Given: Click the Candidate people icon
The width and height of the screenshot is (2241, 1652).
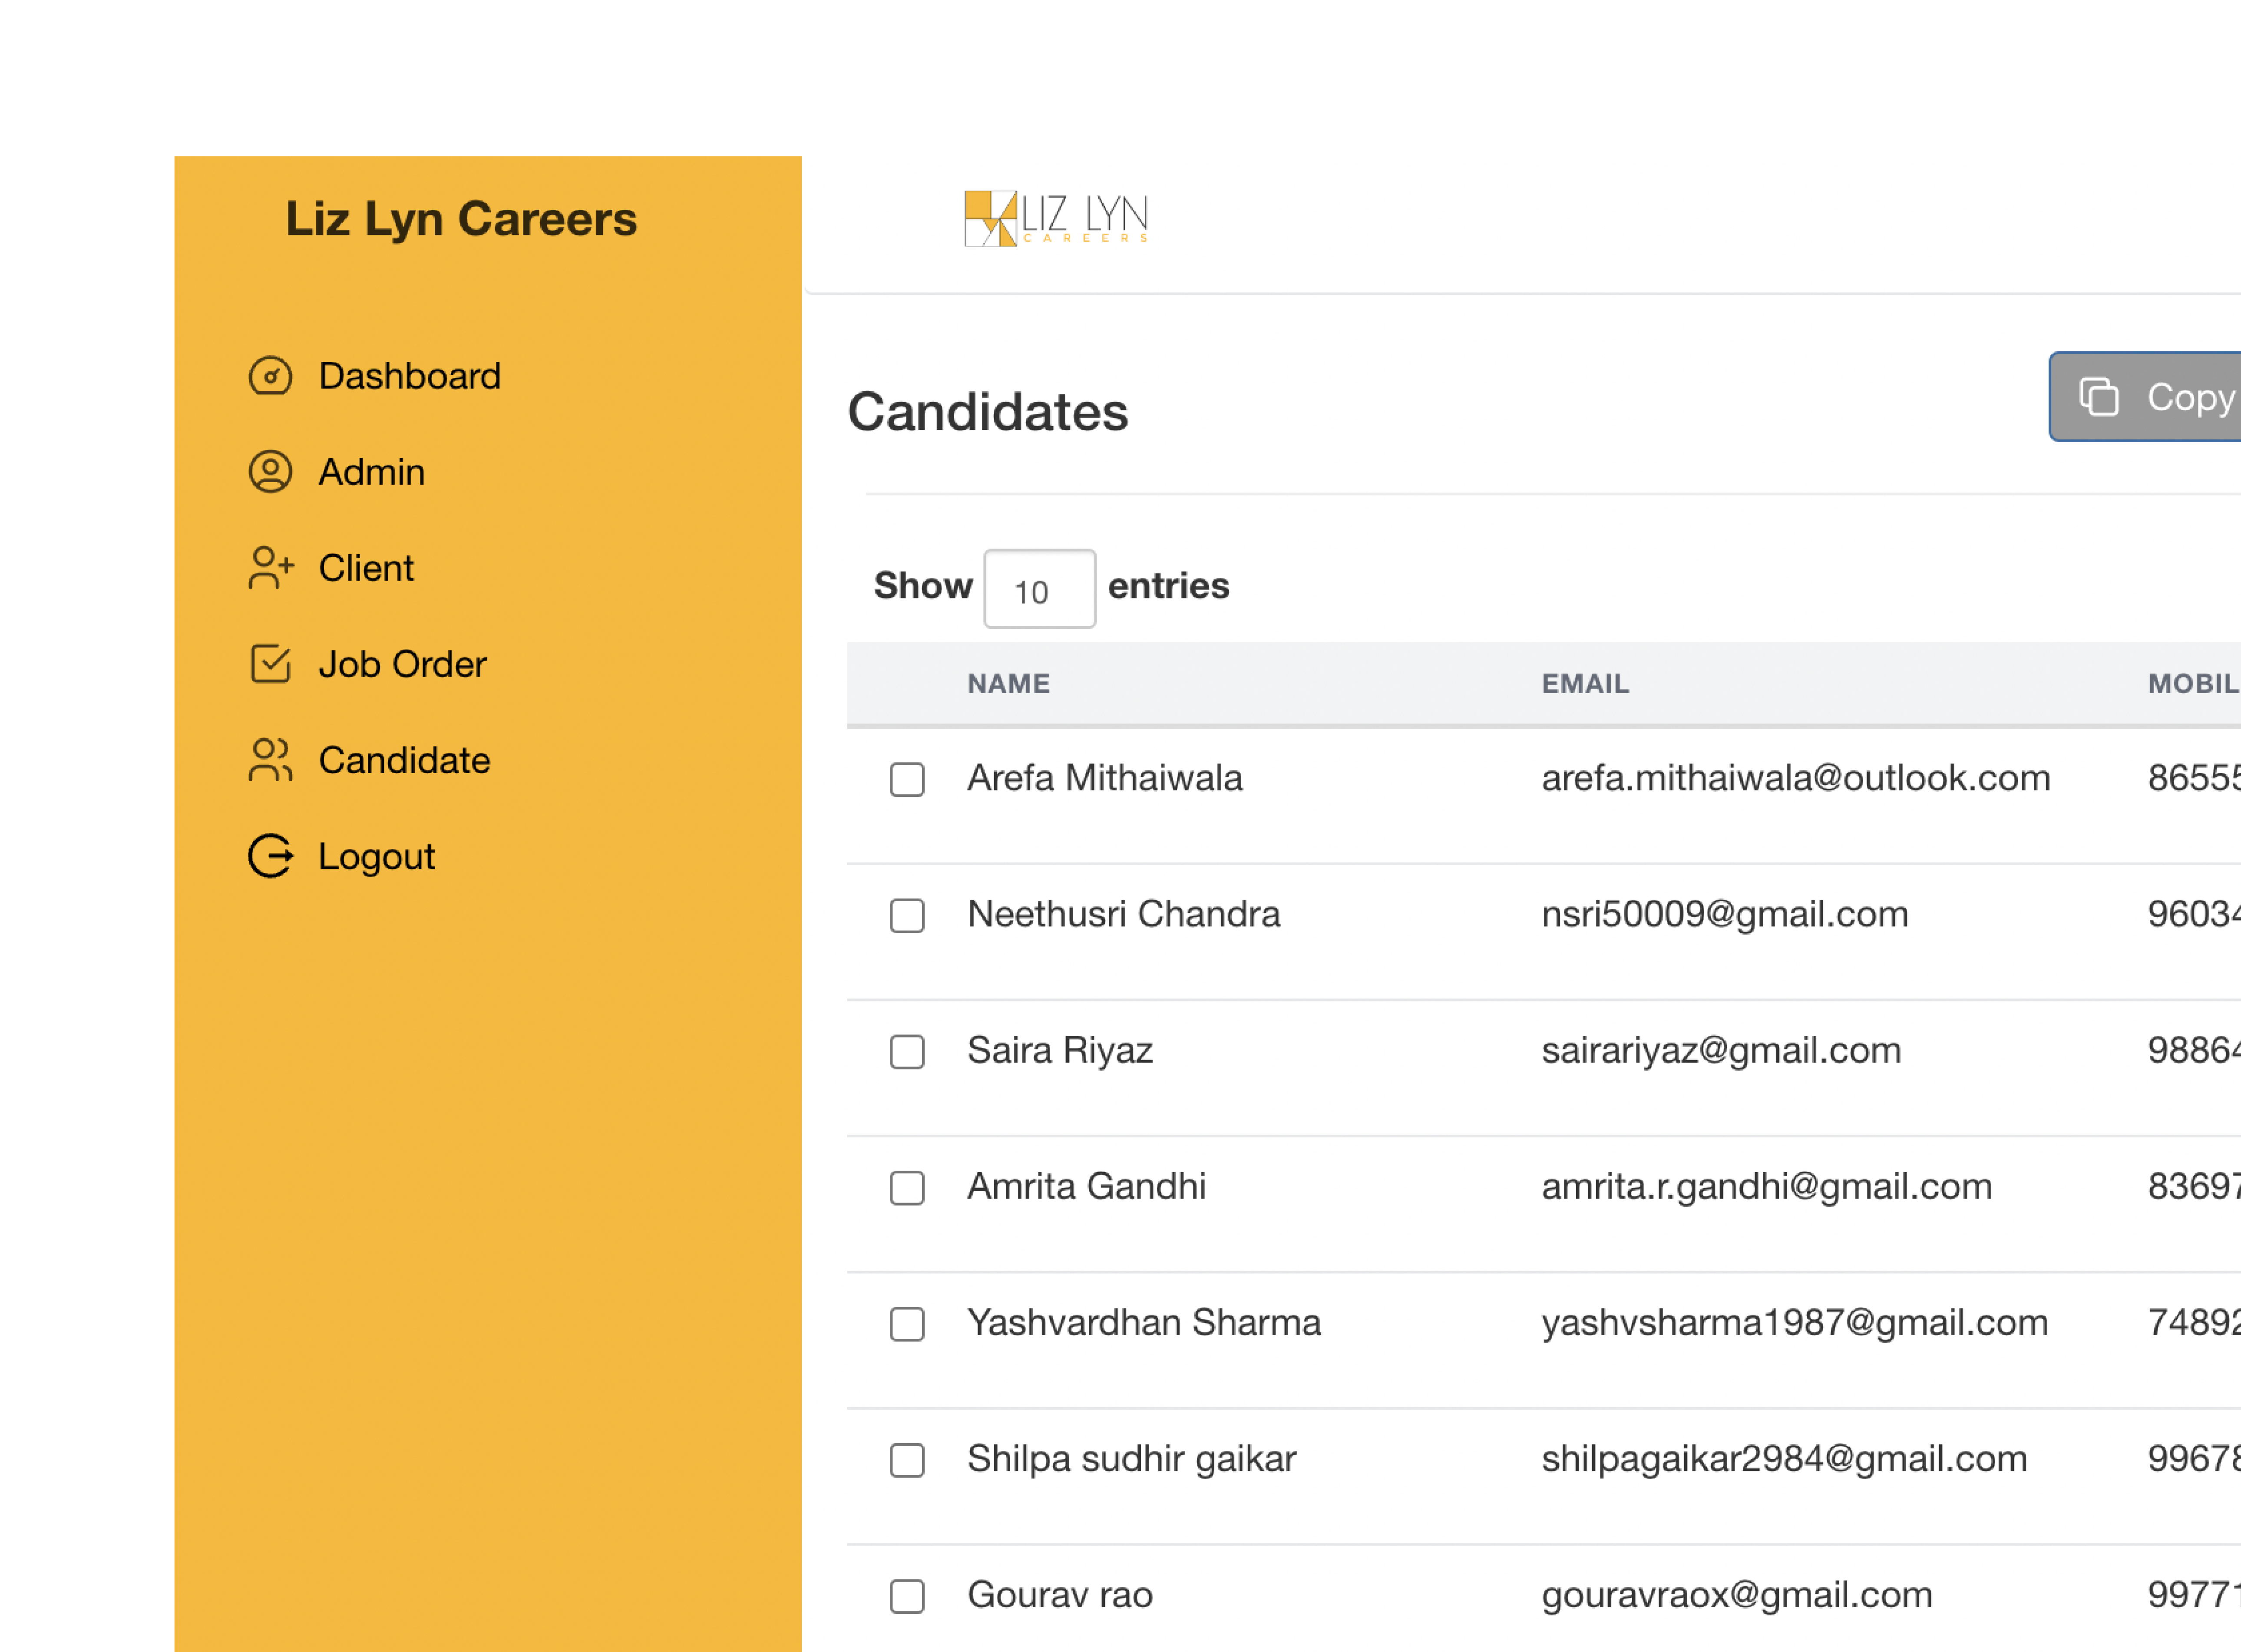Looking at the screenshot, I should [270, 760].
